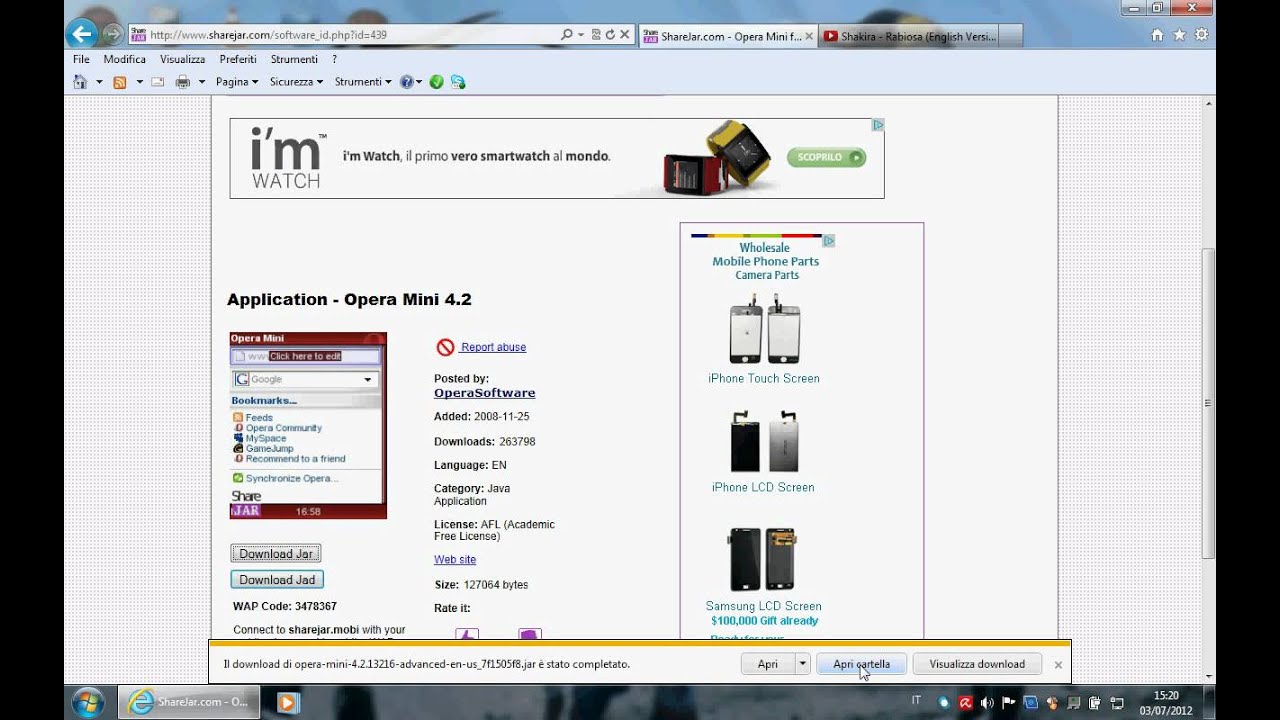Click the Download Jar button
Screen dimensions: 1280x720
[276, 554]
